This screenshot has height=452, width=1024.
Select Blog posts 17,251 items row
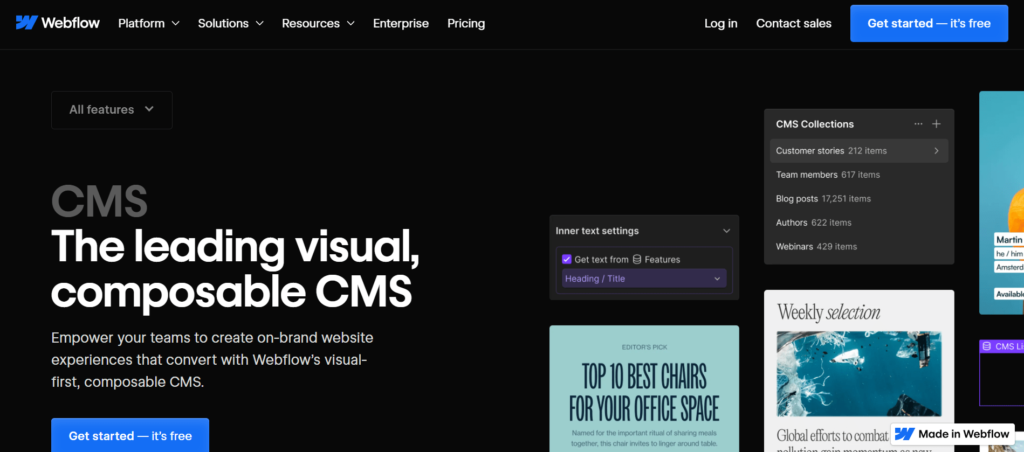(x=859, y=199)
